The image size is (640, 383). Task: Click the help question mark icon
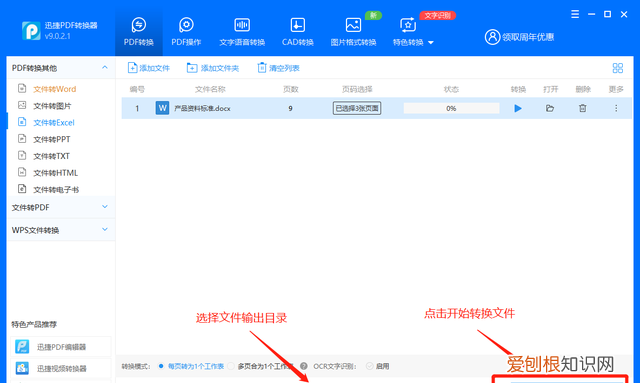[x=304, y=366]
